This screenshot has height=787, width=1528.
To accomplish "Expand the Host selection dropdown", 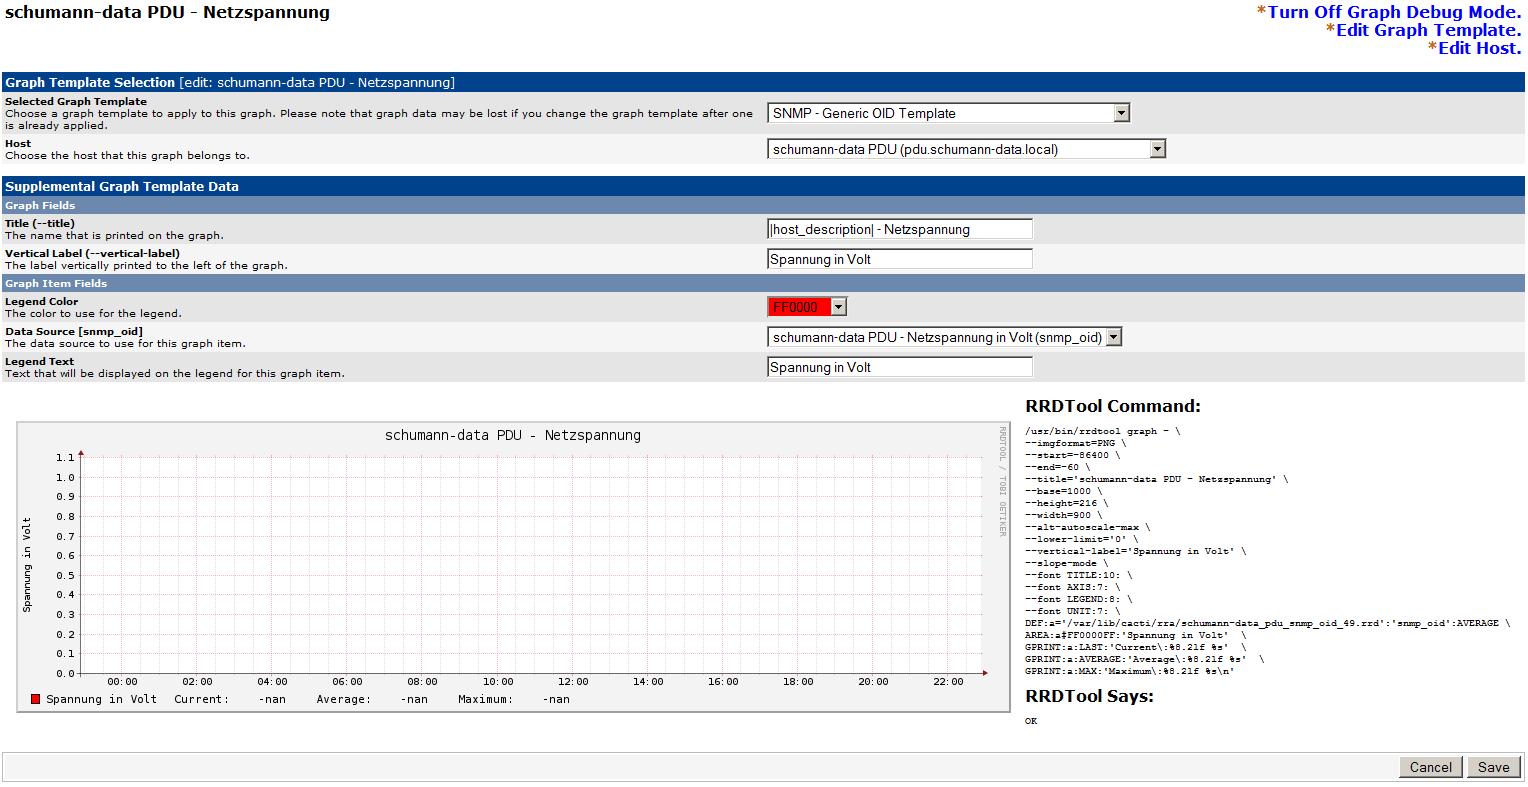I will (967, 149).
